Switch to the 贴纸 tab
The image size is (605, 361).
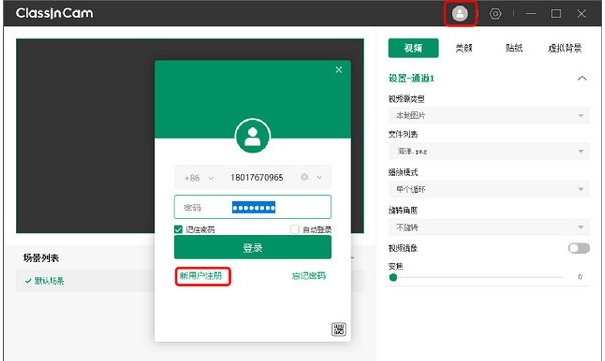tap(514, 48)
